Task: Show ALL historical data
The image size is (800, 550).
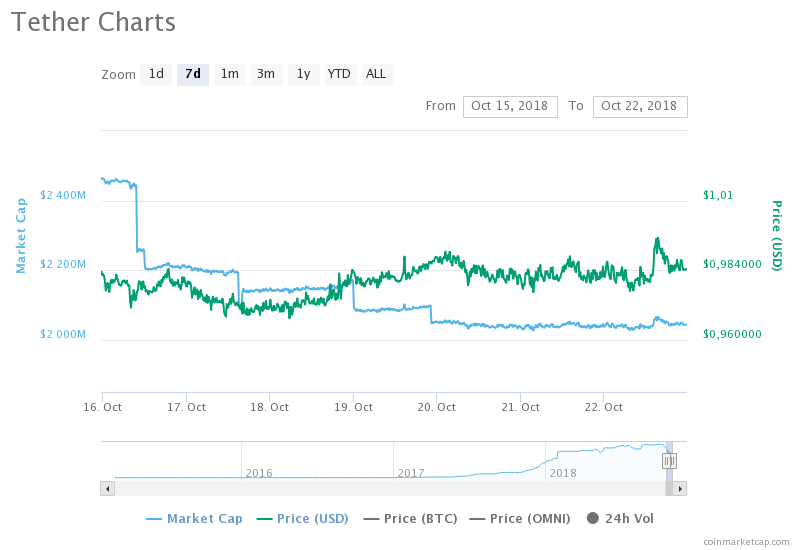Action: 377,74
